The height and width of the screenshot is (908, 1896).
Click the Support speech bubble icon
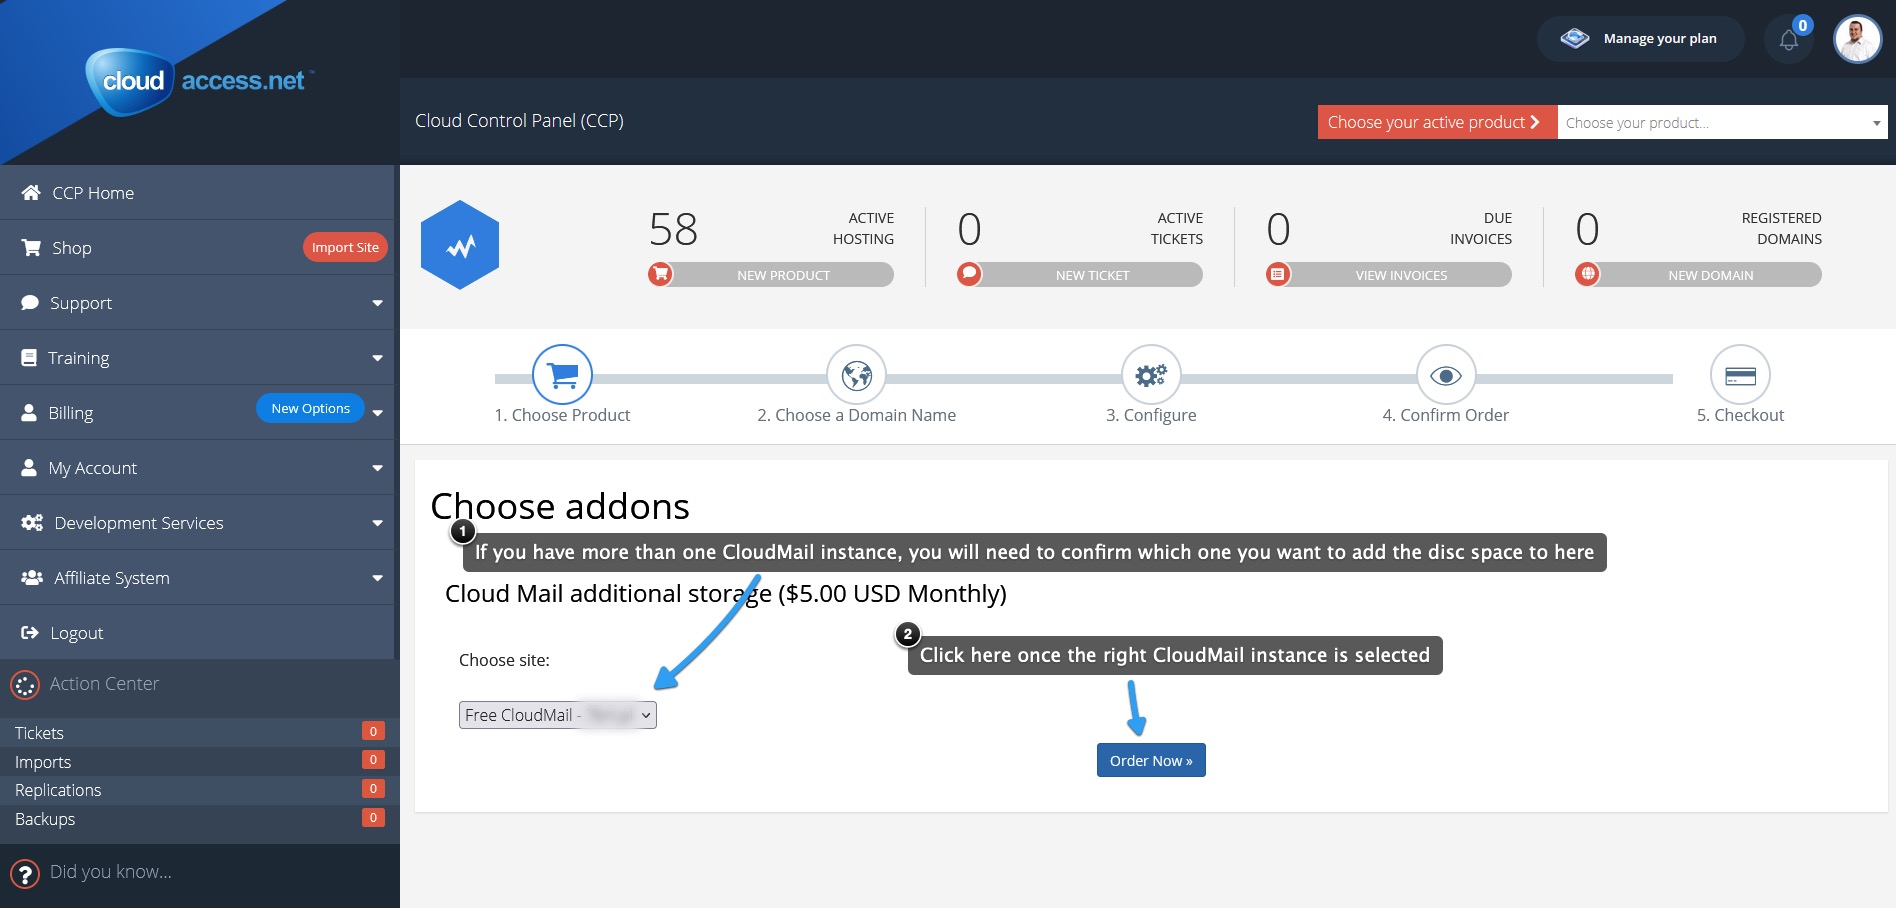click(x=30, y=302)
